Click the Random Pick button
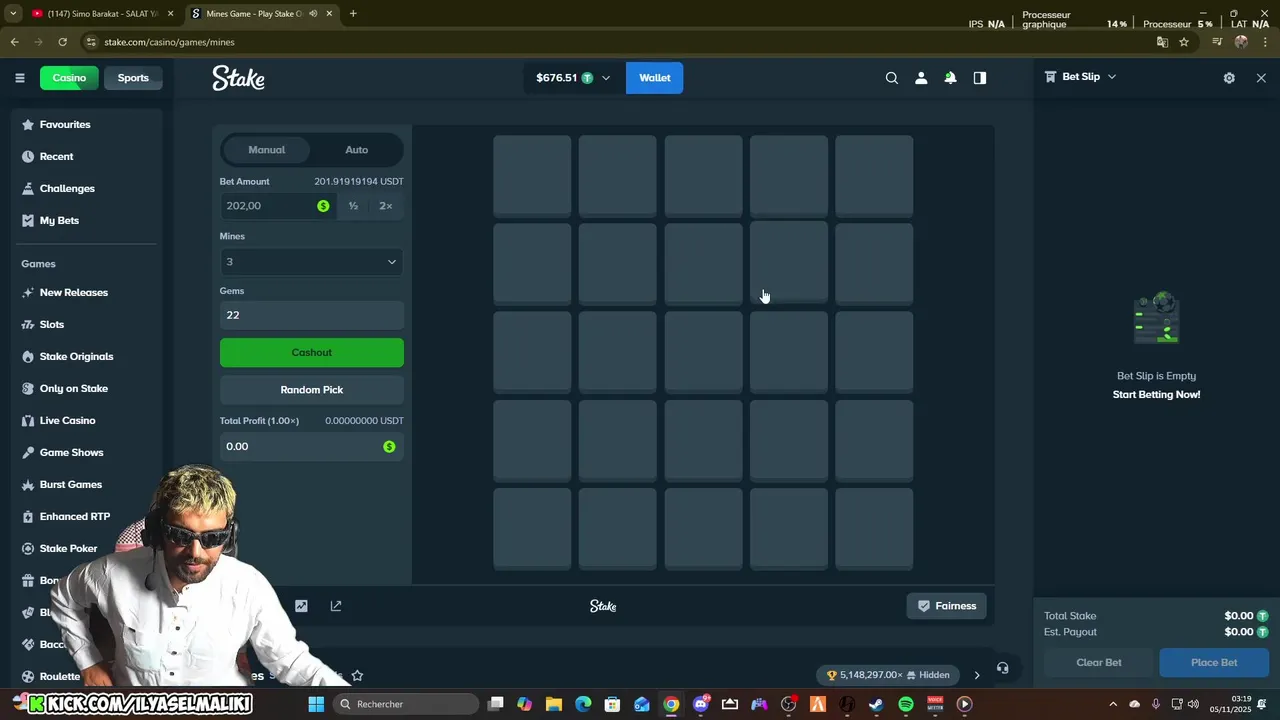Screen dimensions: 1280x720 pos(312,390)
